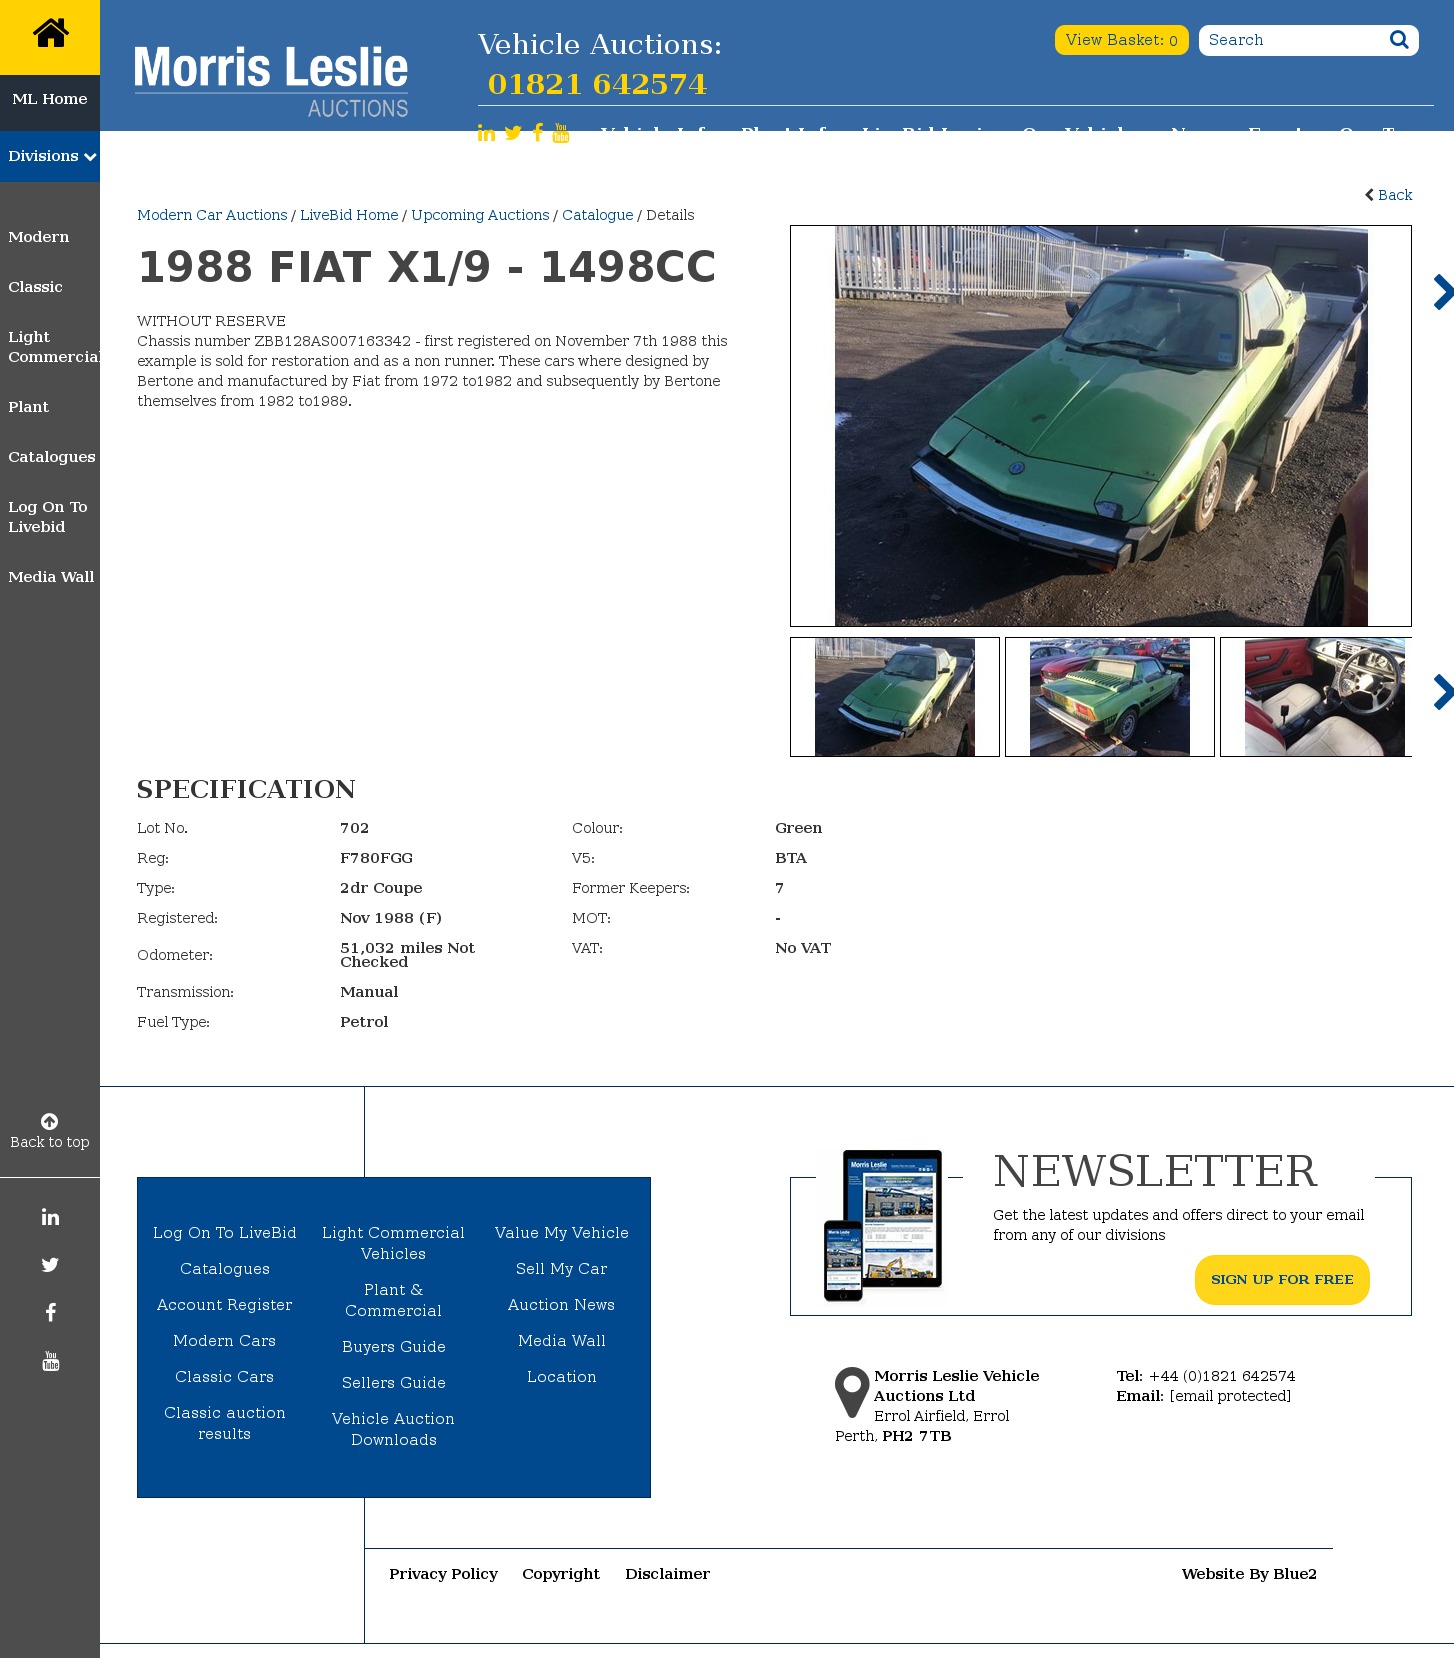This screenshot has width=1454, height=1658.
Task: Open footer Classic Cars link
Action: (225, 1377)
